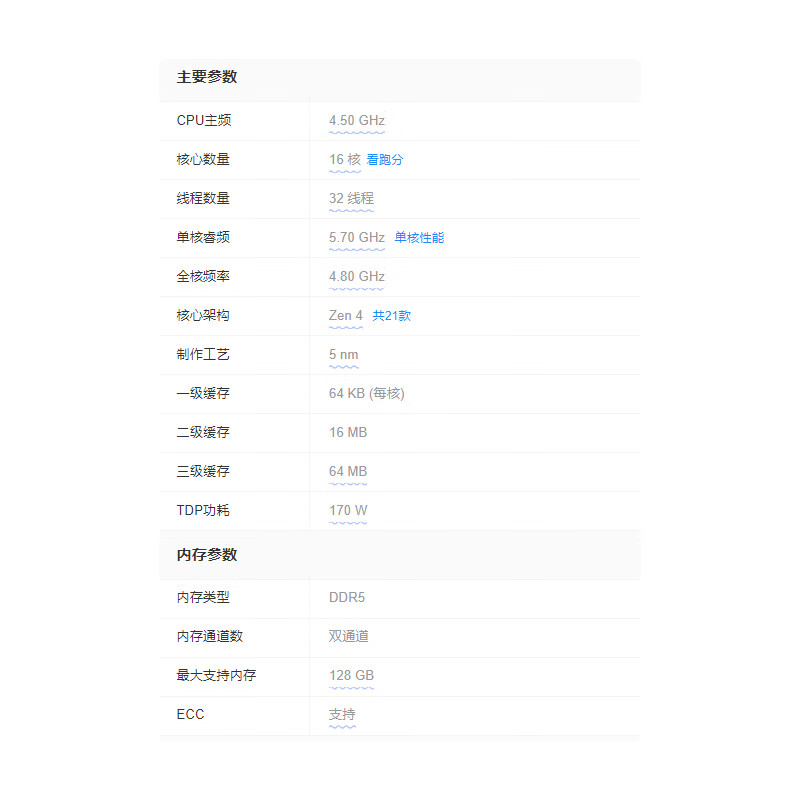Click the 128 GB max memory value

[x=351, y=675]
